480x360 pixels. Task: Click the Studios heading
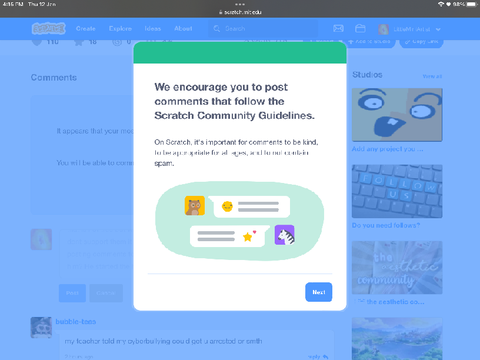coord(367,75)
